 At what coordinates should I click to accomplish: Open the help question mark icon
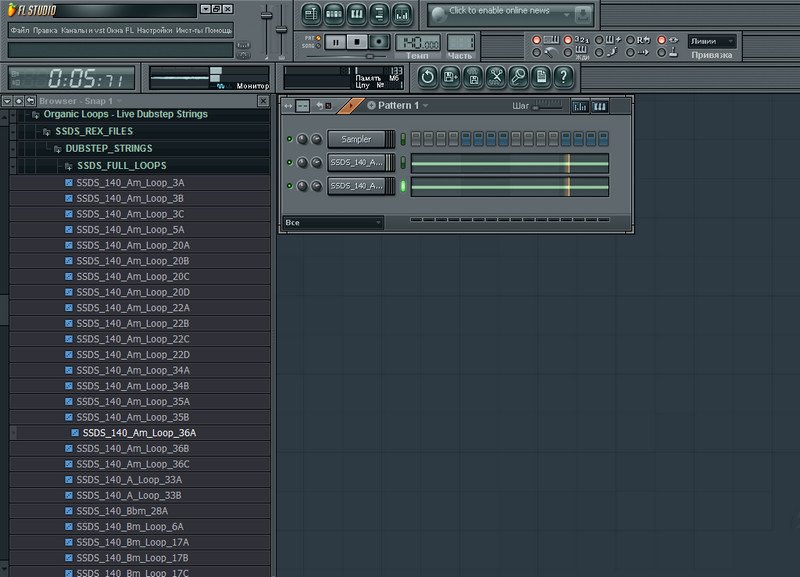click(564, 76)
